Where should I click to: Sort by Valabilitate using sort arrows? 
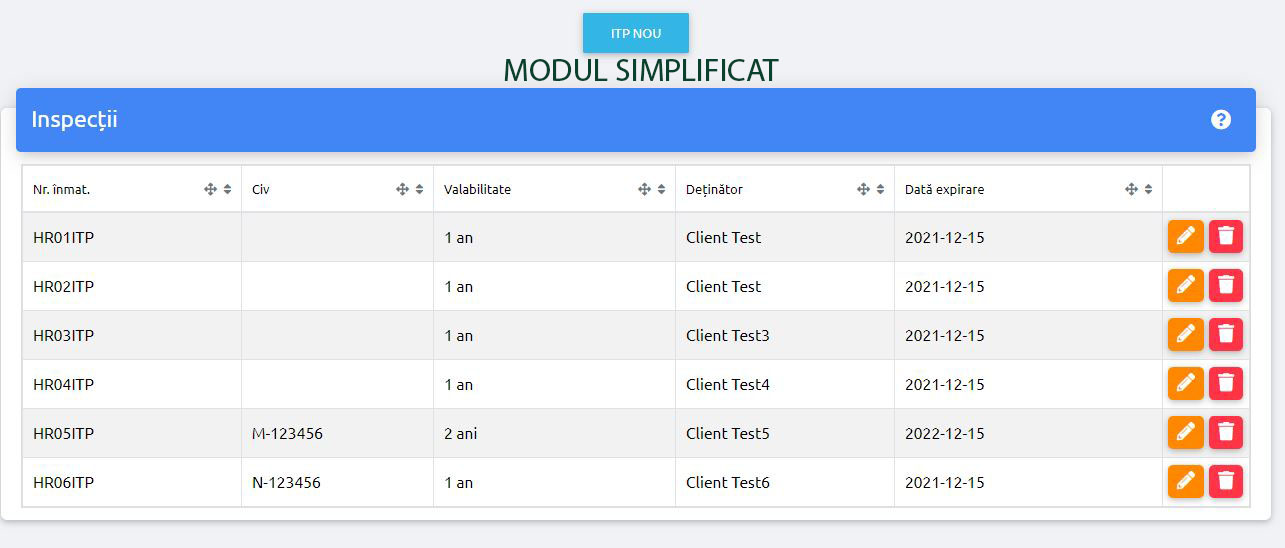click(x=662, y=189)
